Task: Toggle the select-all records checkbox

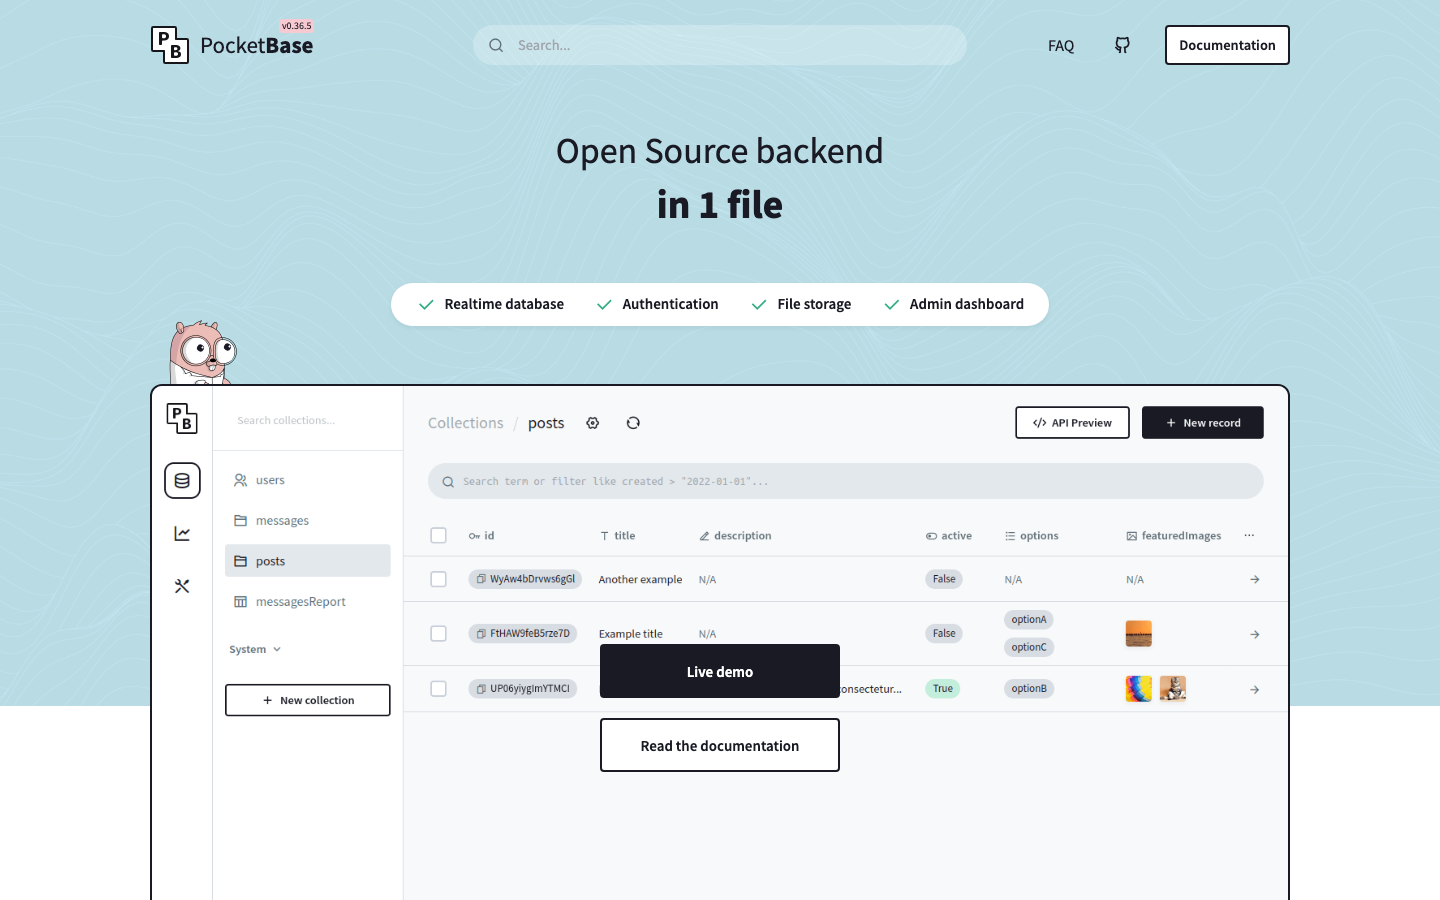Action: tap(438, 536)
